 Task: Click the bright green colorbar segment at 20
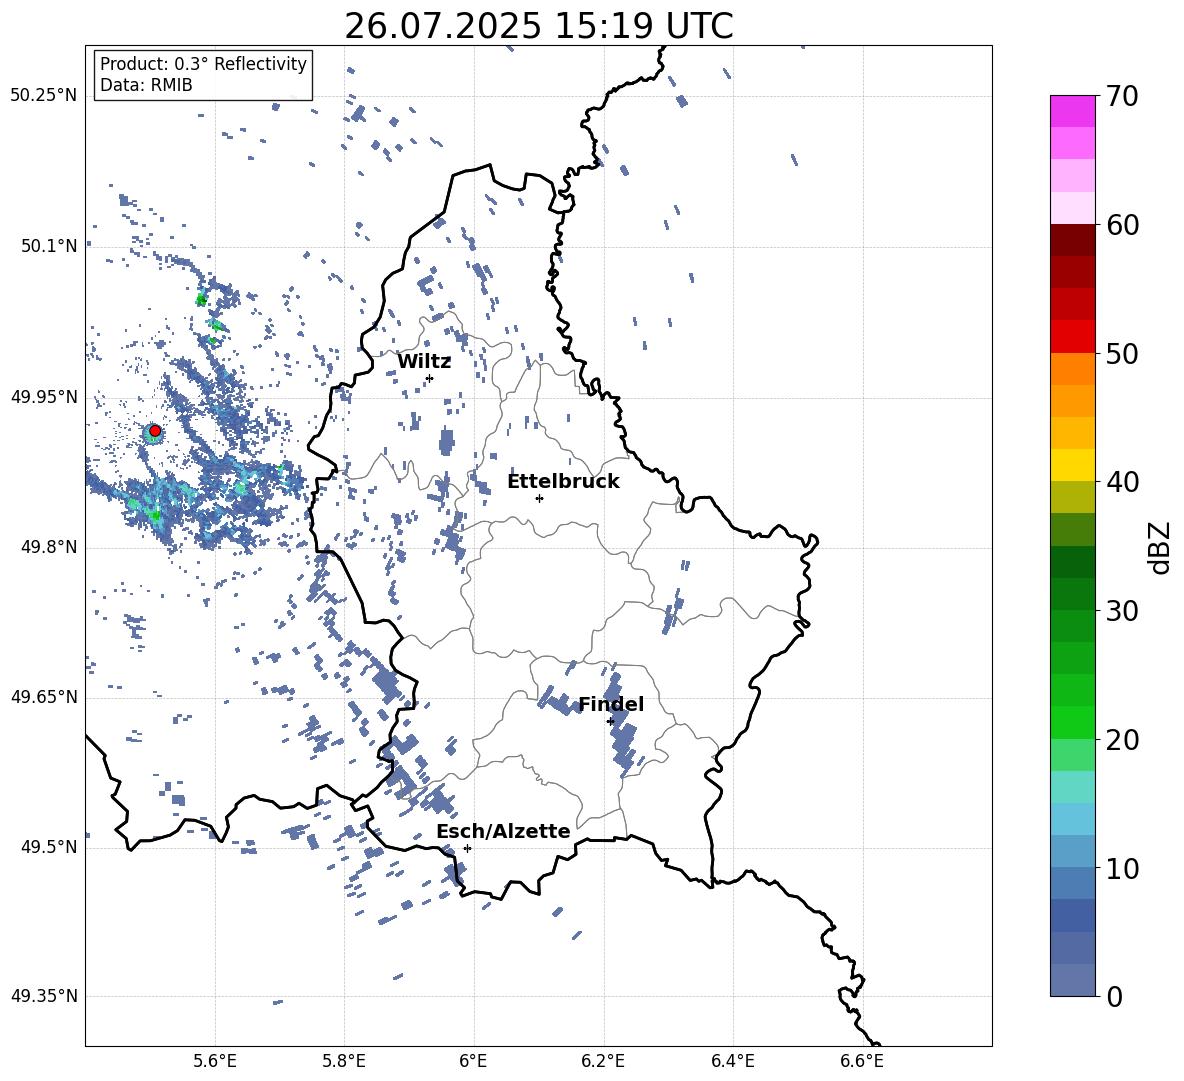(x=1073, y=722)
